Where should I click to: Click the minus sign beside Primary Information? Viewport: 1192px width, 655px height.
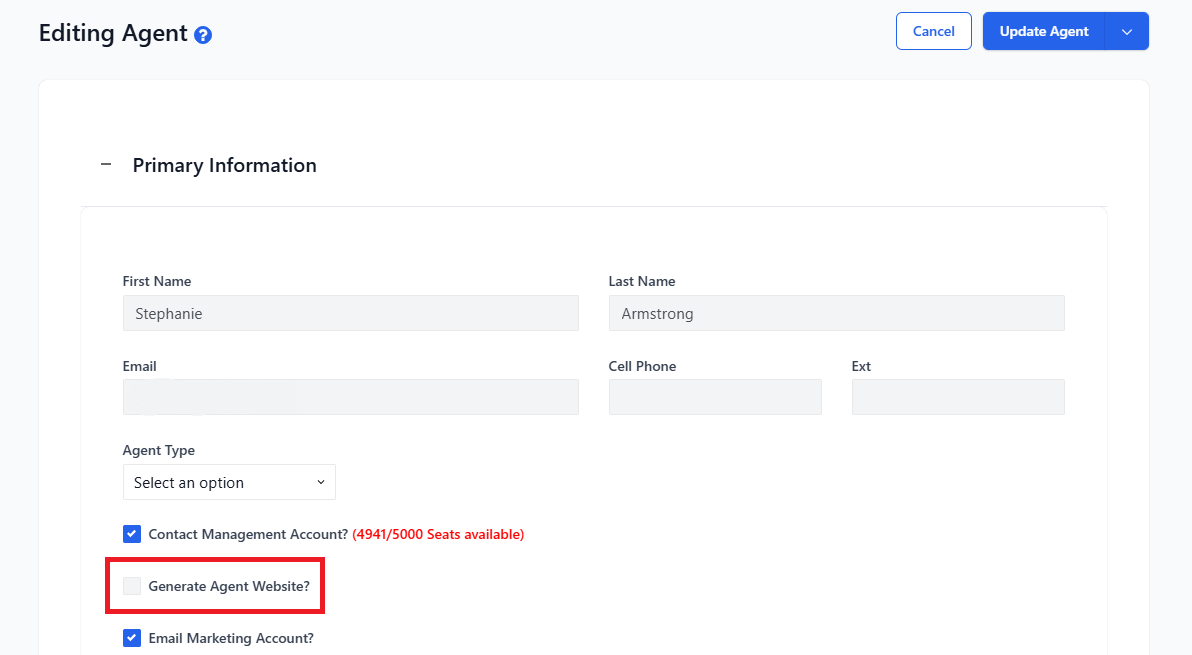coord(105,165)
